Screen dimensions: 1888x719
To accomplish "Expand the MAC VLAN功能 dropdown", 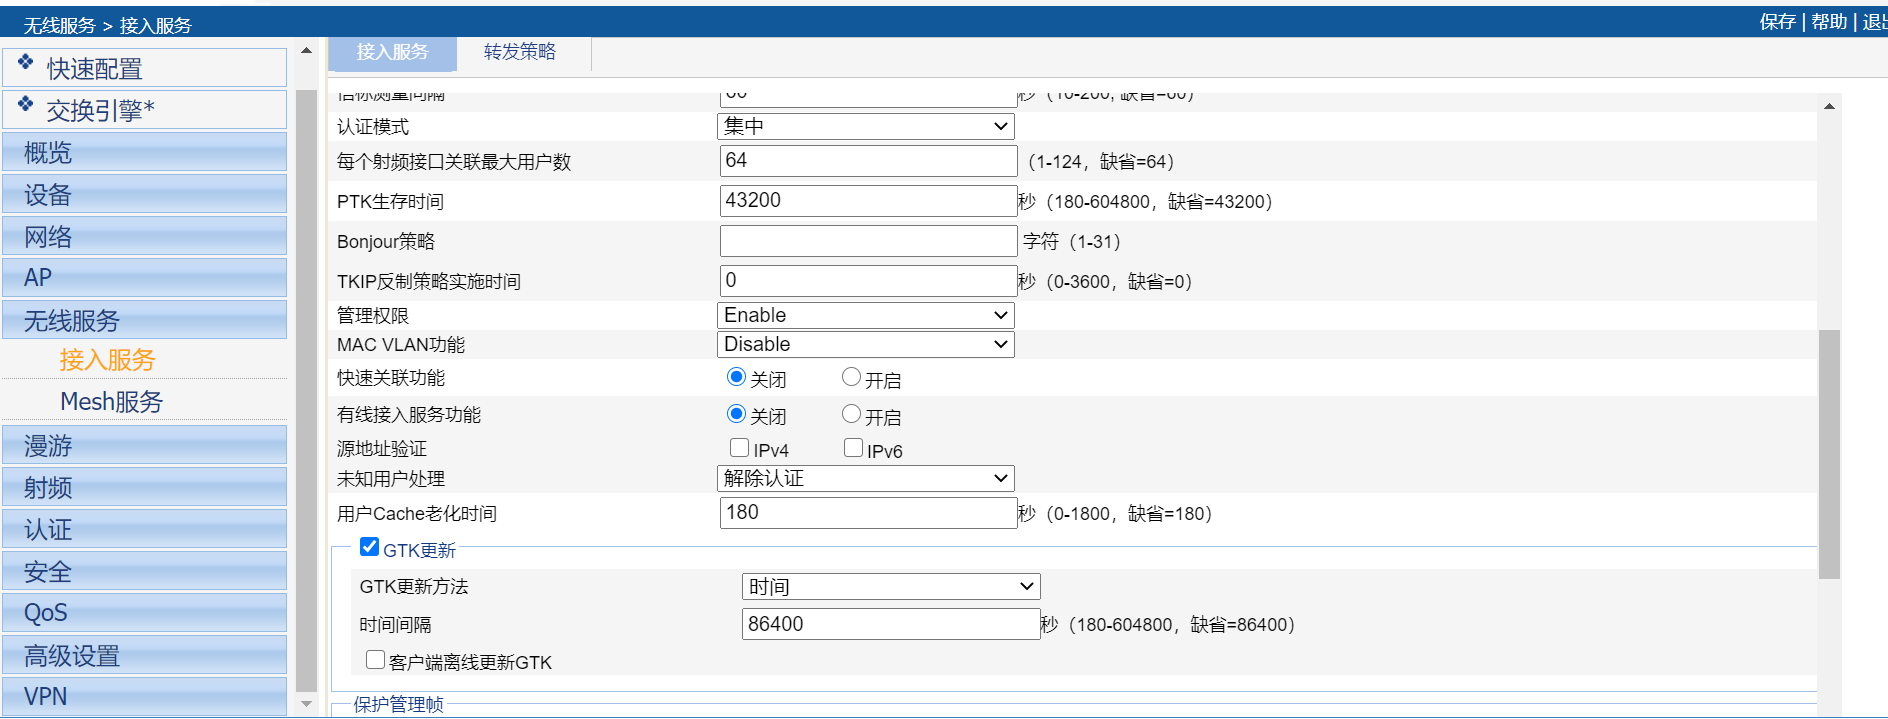I will tap(866, 344).
